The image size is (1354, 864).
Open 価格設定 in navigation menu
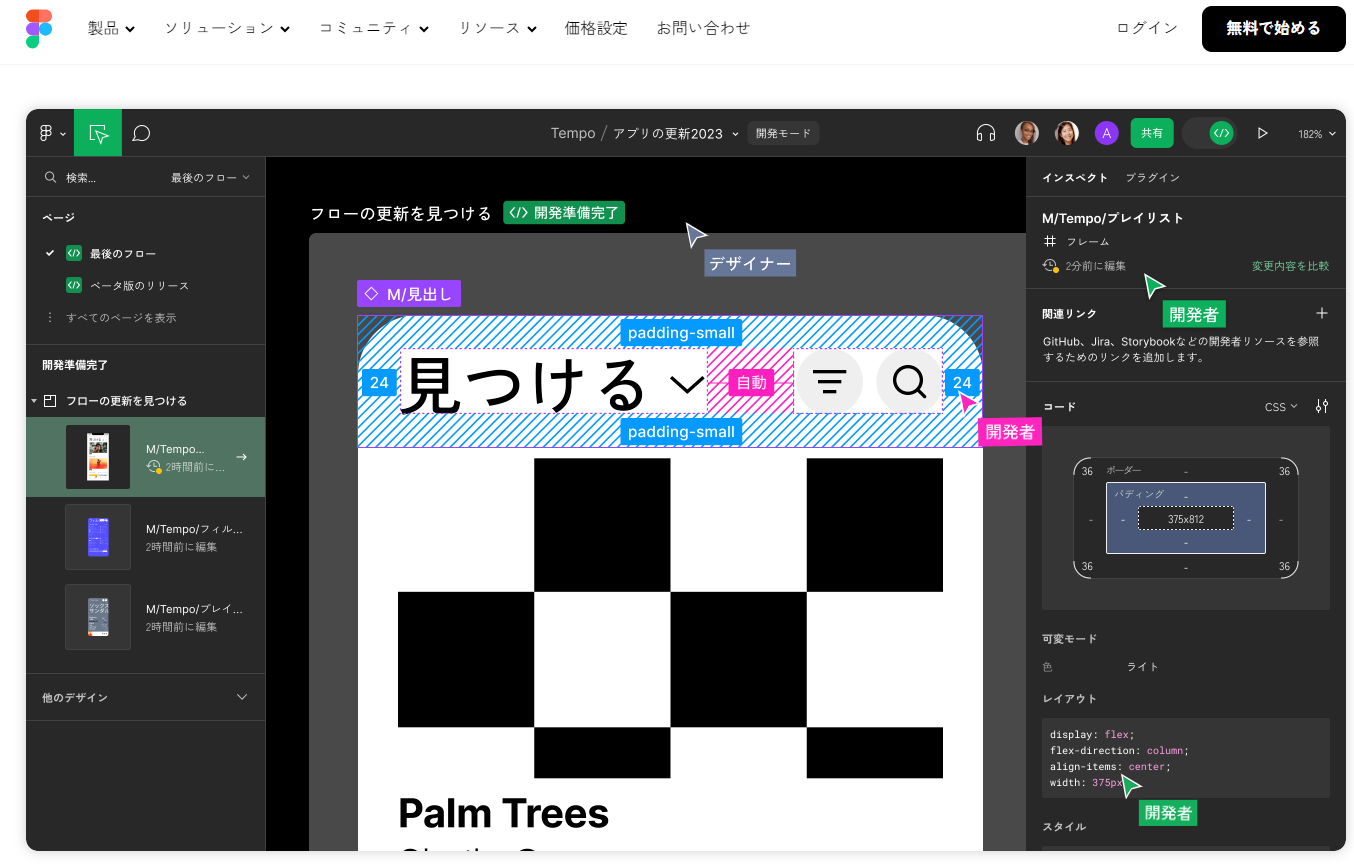click(x=596, y=28)
